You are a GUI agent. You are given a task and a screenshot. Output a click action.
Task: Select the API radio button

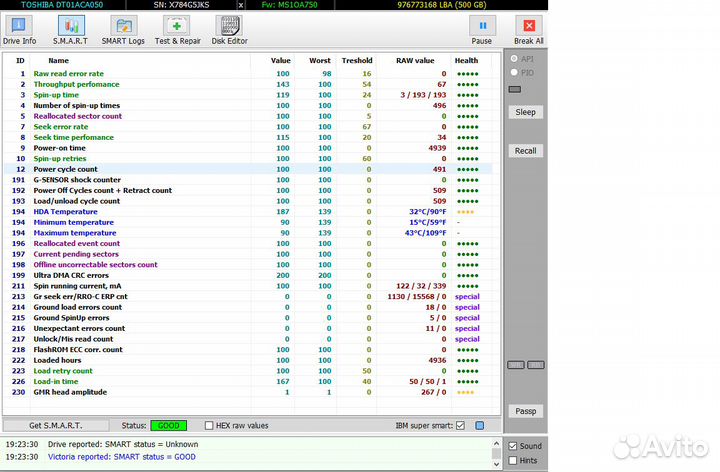pos(515,59)
